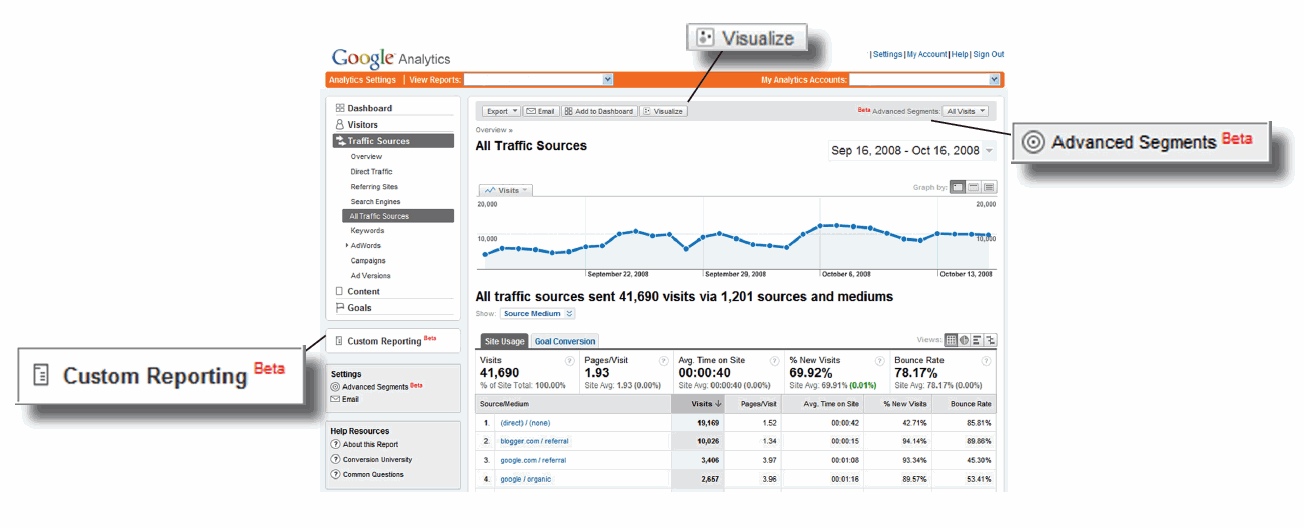Select Direct Traffic in the sidebar
Viewport: 1304px width, 528px height.
tap(371, 172)
